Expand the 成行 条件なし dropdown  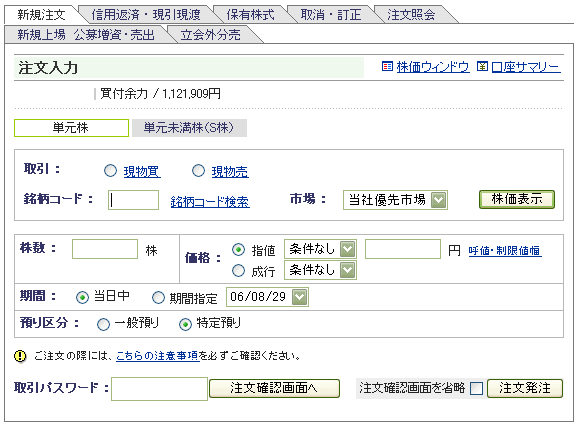(320, 270)
